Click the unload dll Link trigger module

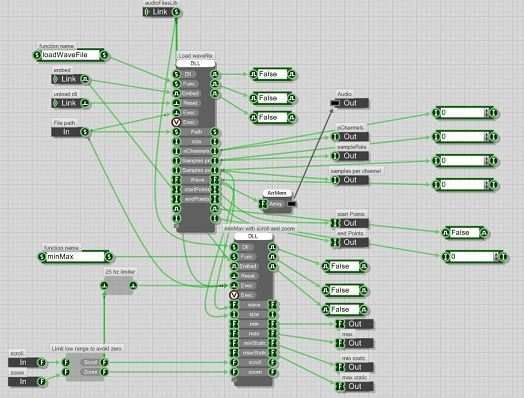point(71,103)
